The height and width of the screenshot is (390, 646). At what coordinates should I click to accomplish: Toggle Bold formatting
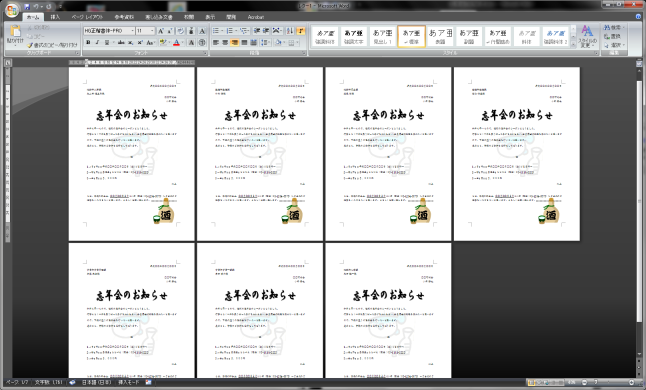point(88,42)
